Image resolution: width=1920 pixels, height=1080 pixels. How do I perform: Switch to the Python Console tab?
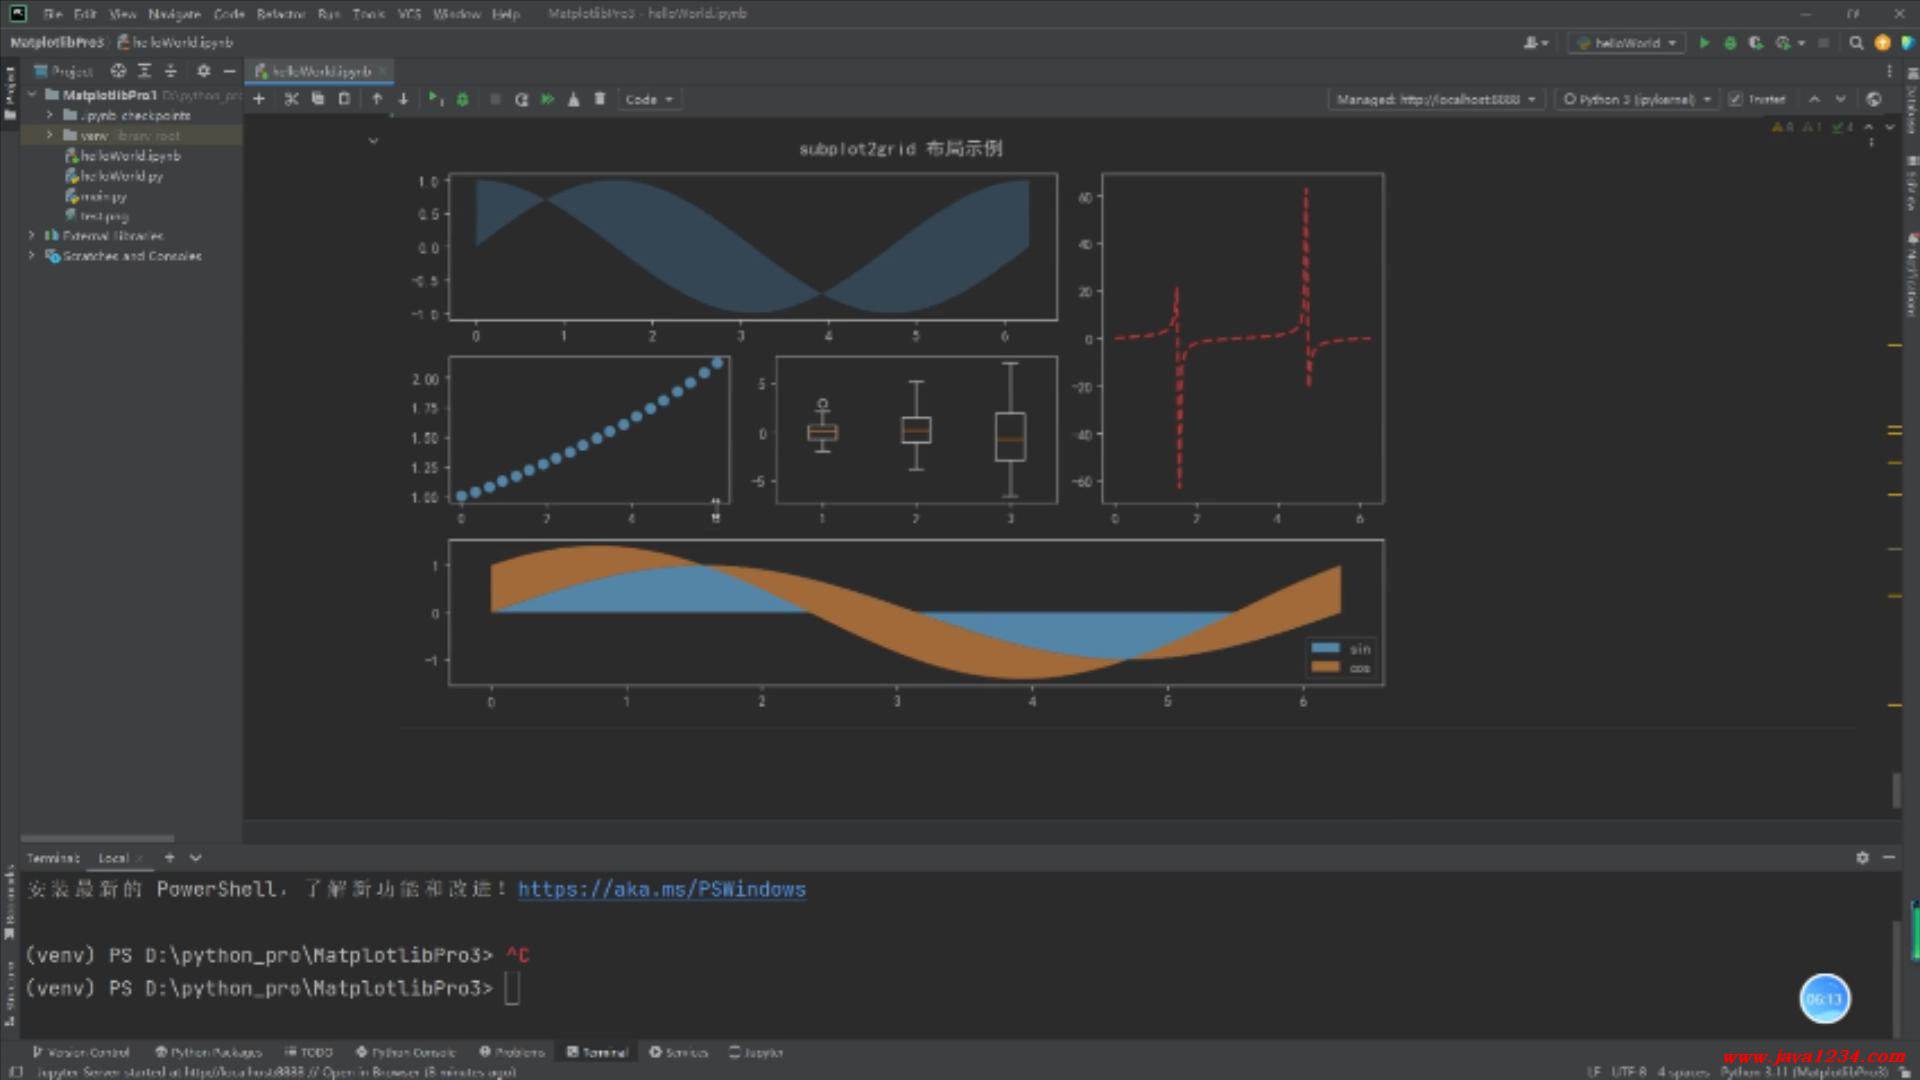(x=406, y=1052)
